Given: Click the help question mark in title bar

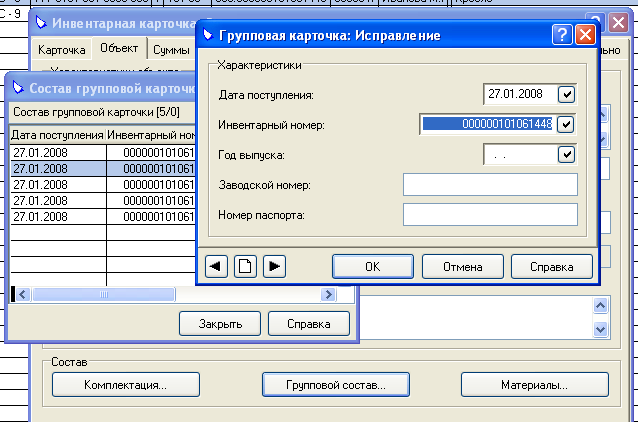Looking at the screenshot, I should (561, 35).
